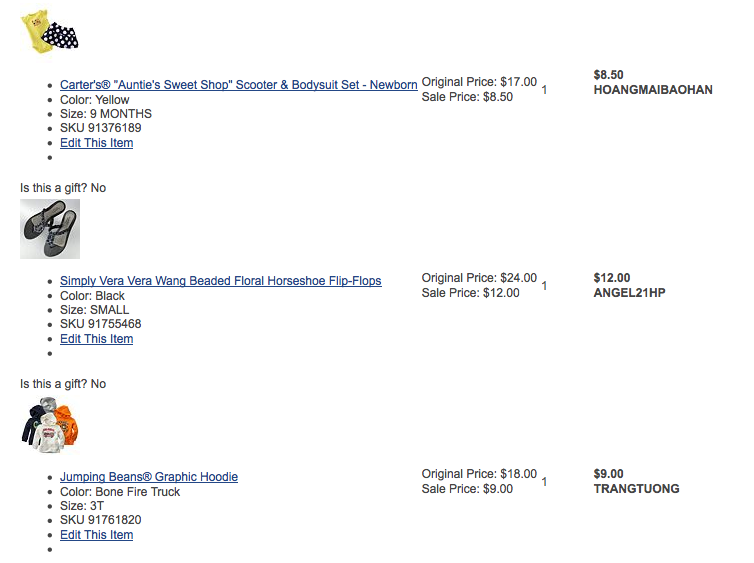Click the TRANGTUONG promo code text

coord(637,489)
